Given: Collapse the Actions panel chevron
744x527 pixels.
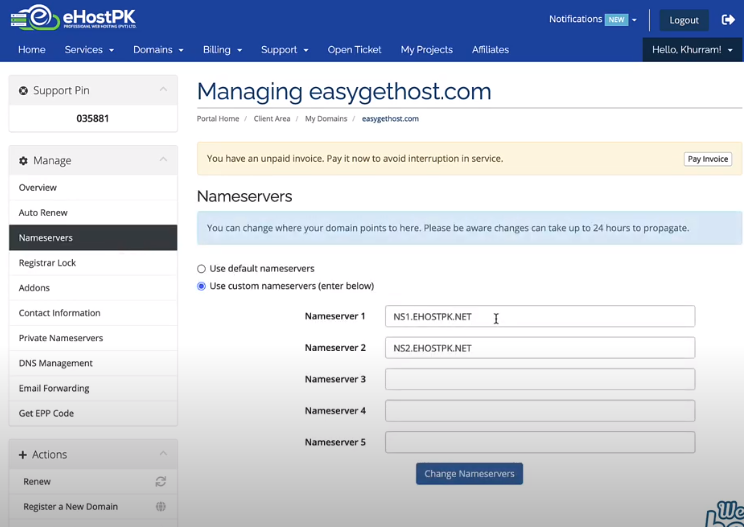Looking at the screenshot, I should pyautogui.click(x=163, y=453).
